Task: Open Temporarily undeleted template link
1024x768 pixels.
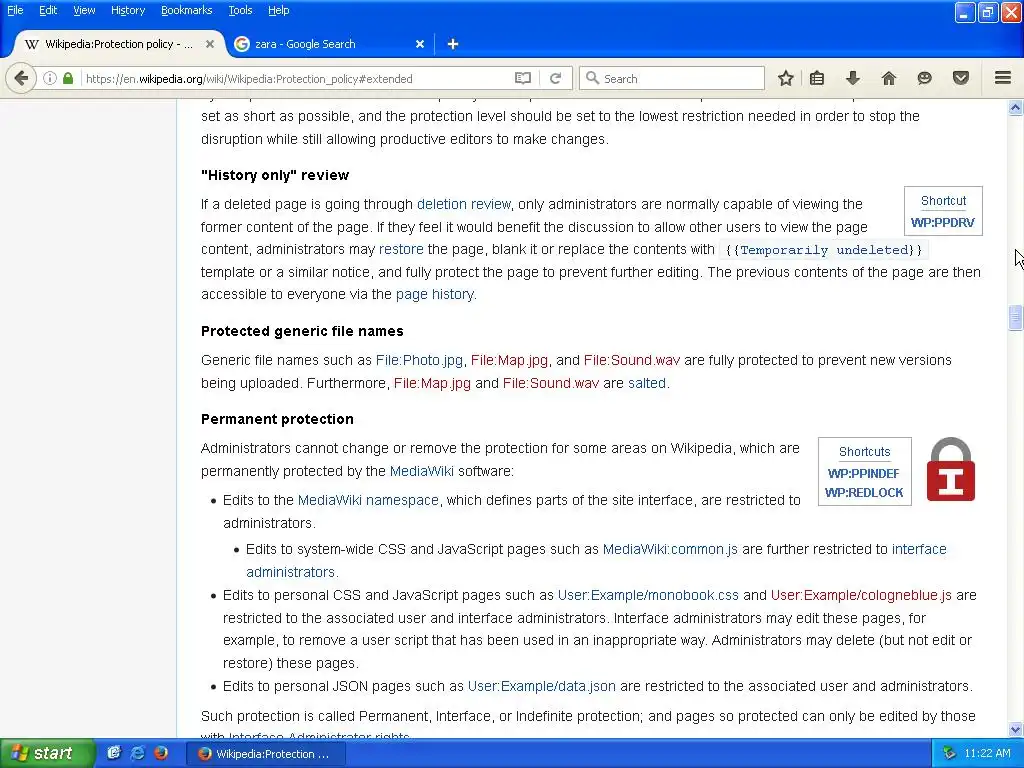Action: [x=824, y=250]
